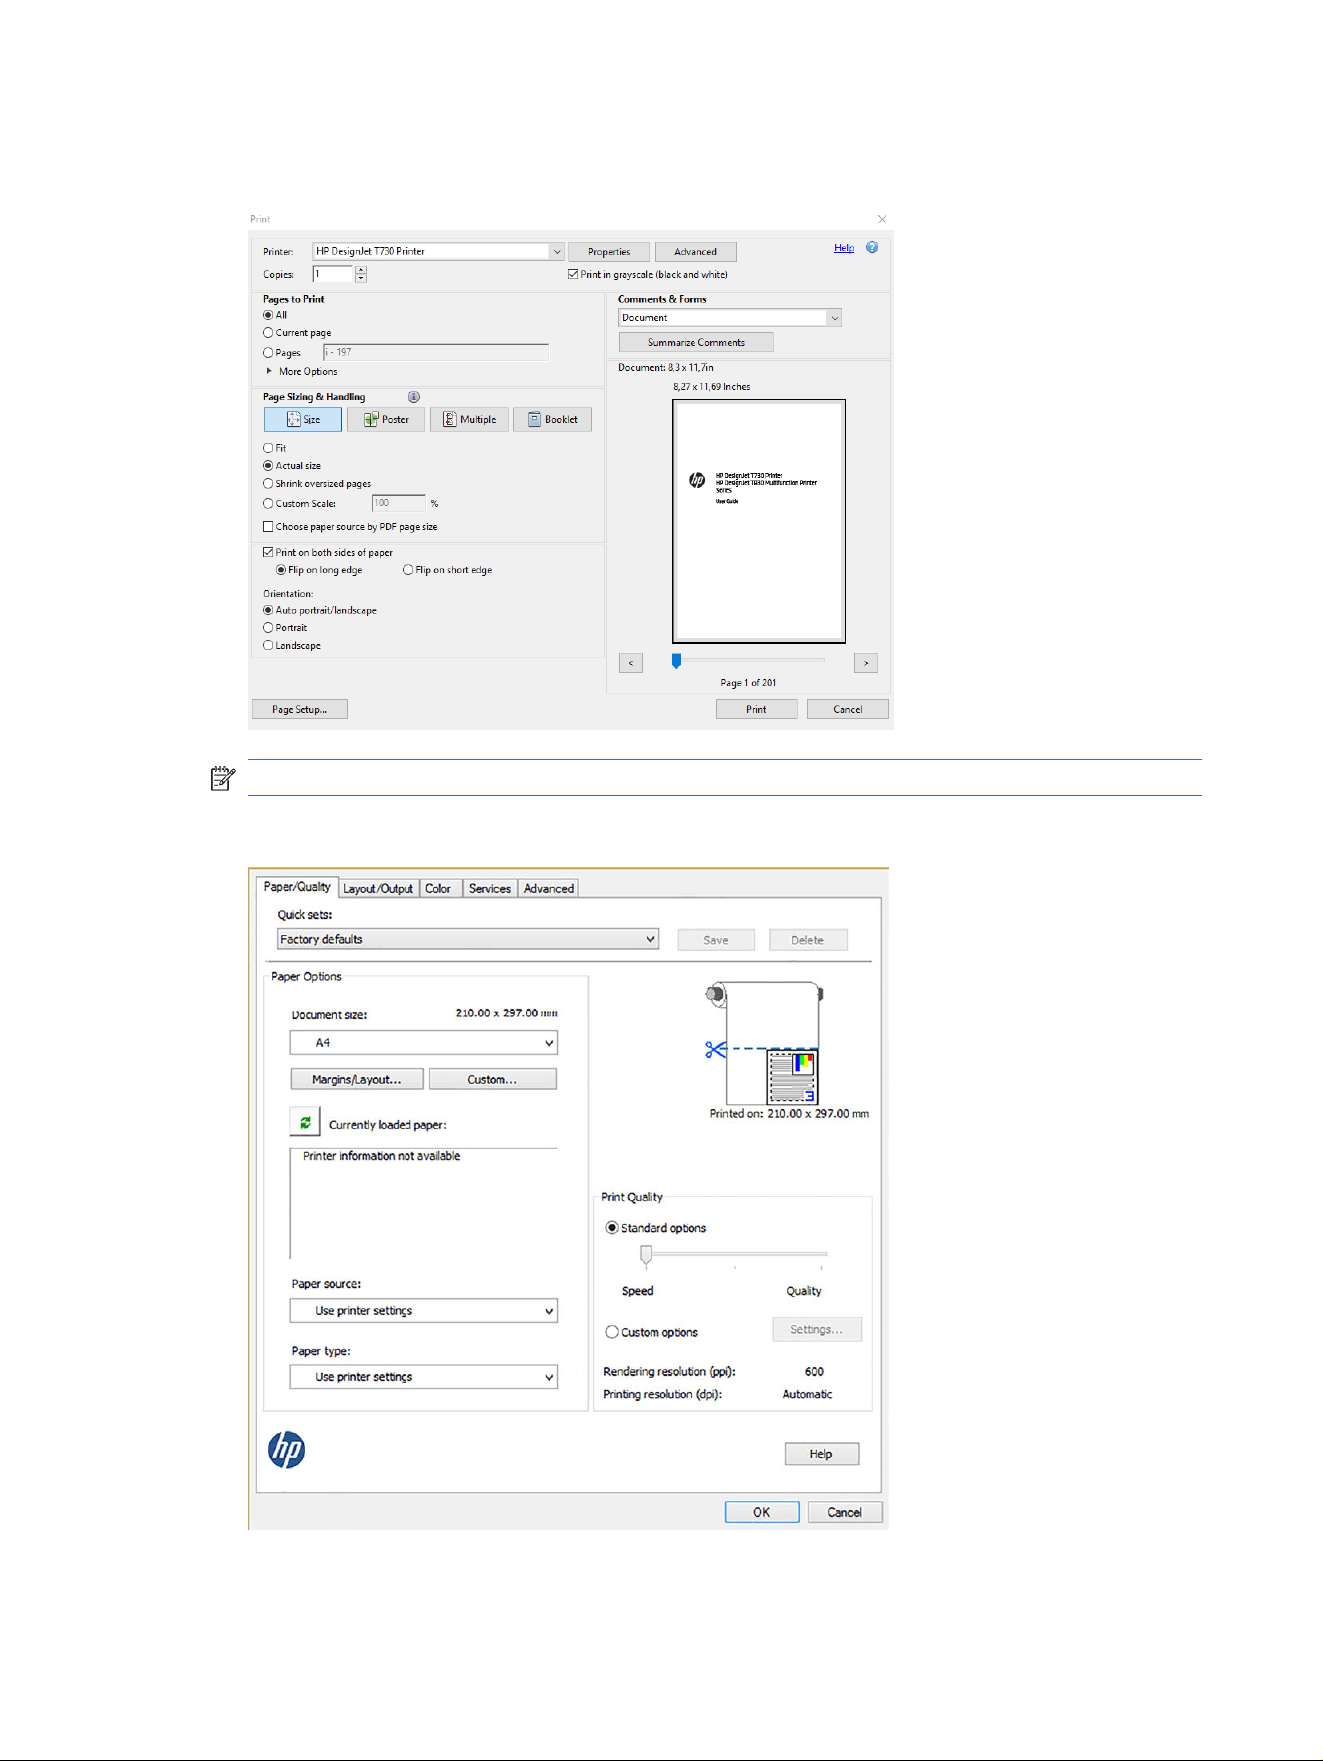
Task: Open the Printer selection dropdown
Action: click(438, 251)
